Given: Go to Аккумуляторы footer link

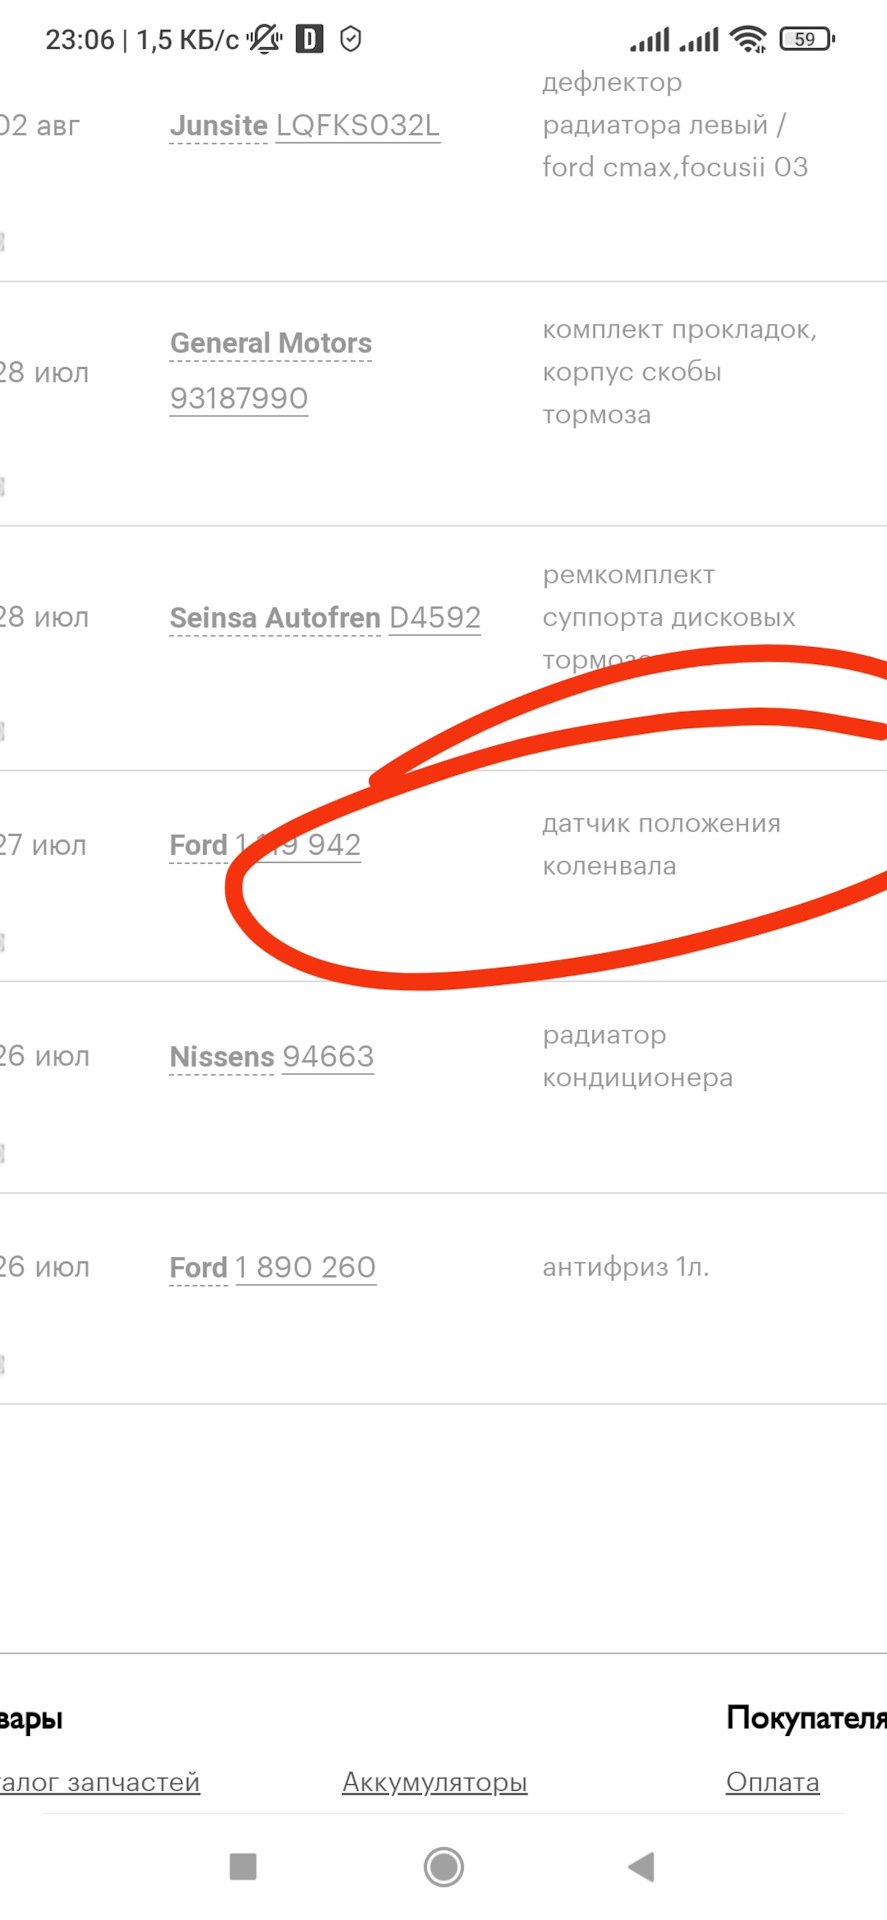Looking at the screenshot, I should [x=434, y=1782].
